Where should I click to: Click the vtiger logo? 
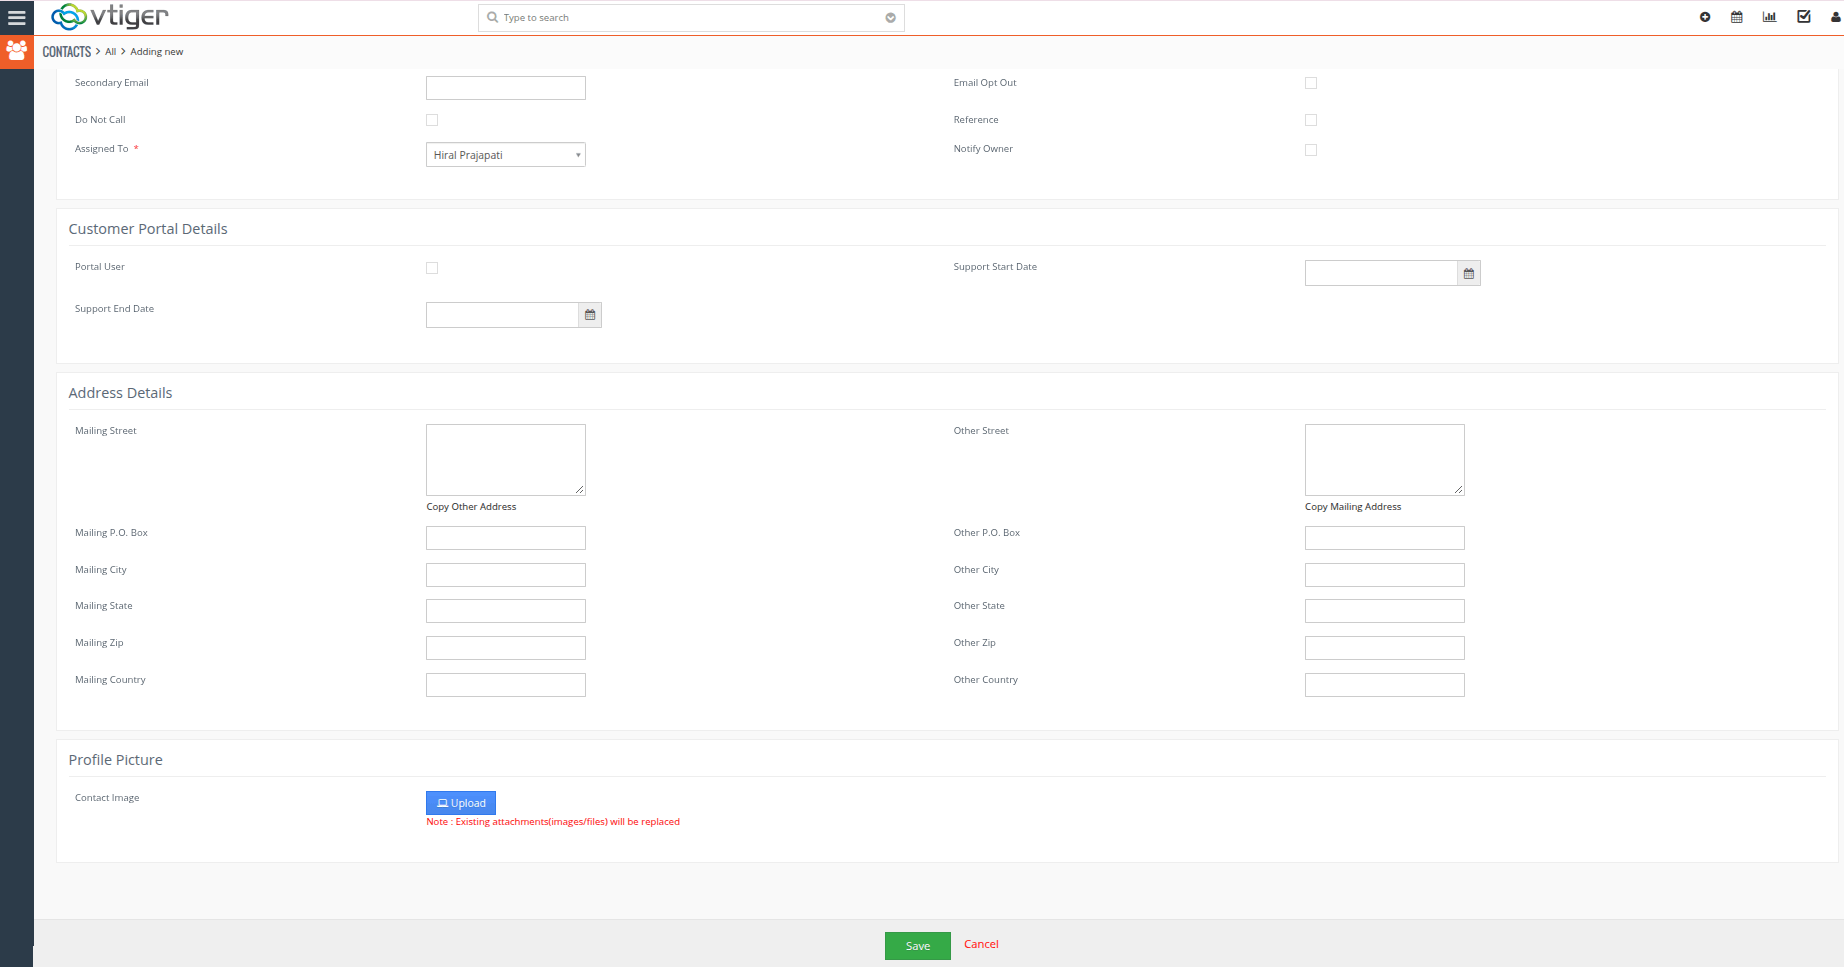110,16
